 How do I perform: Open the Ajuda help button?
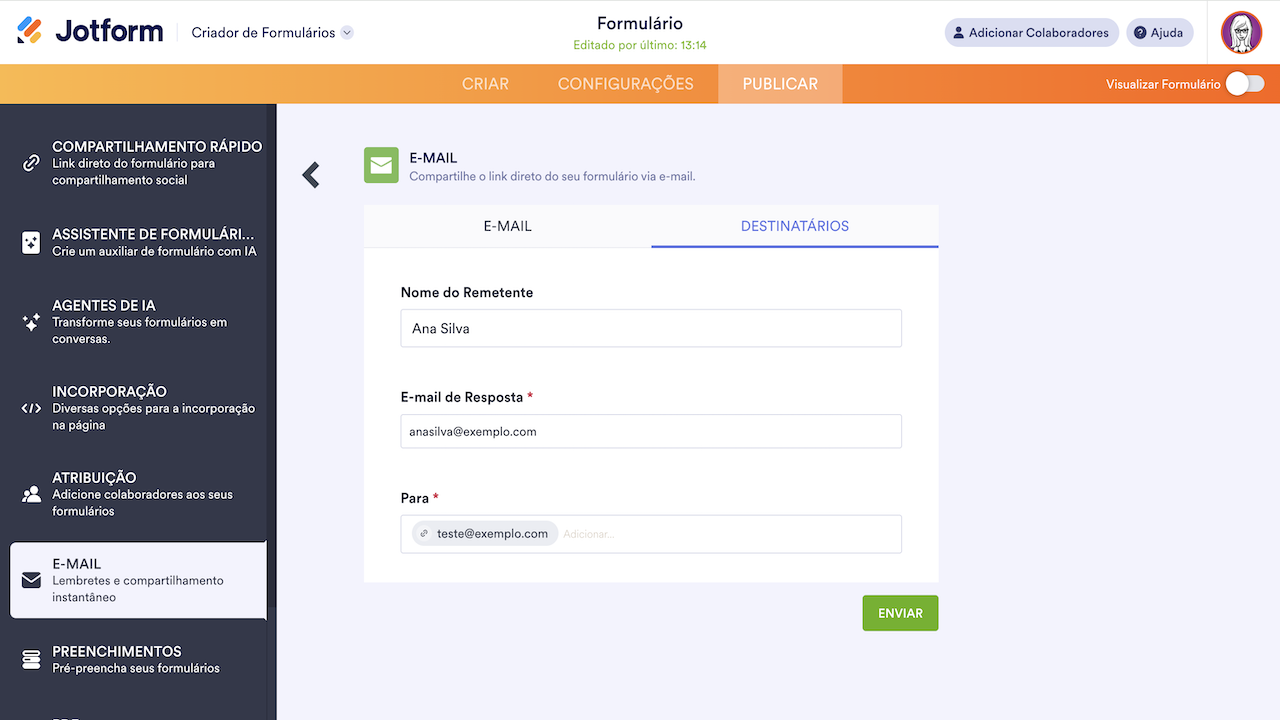[x=1159, y=33]
